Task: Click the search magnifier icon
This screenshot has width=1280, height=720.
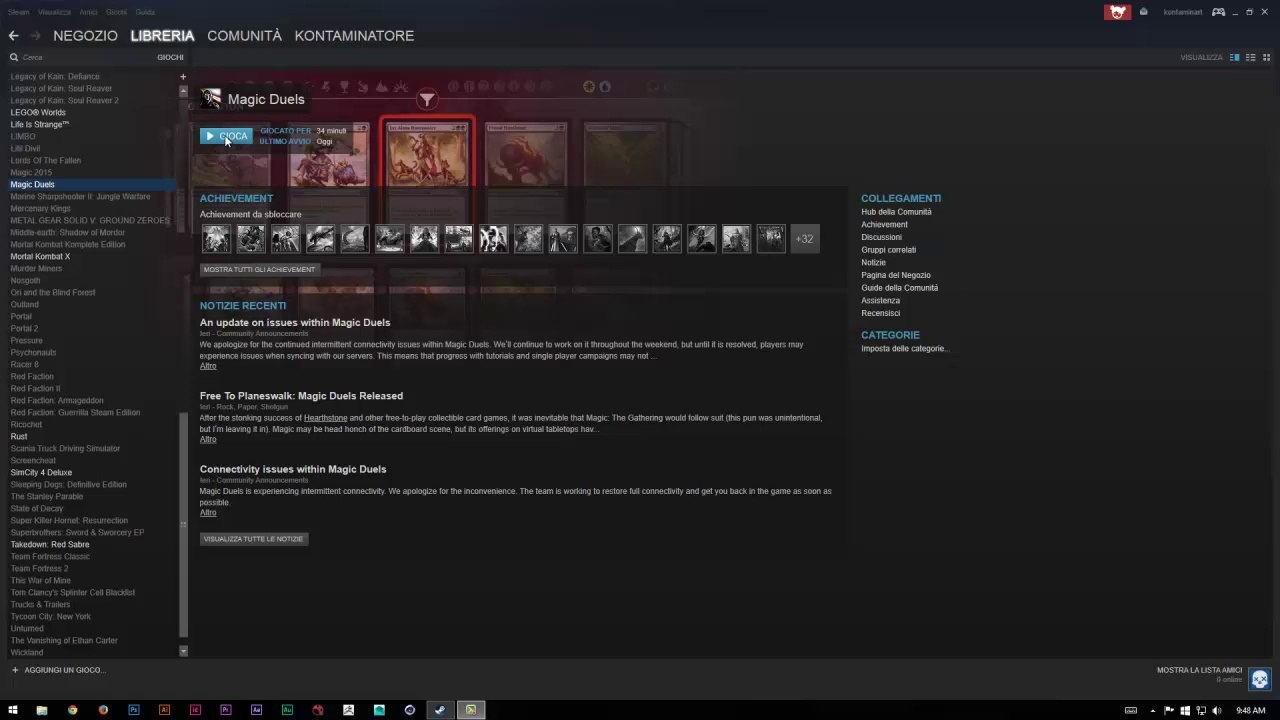Action: [x=14, y=57]
